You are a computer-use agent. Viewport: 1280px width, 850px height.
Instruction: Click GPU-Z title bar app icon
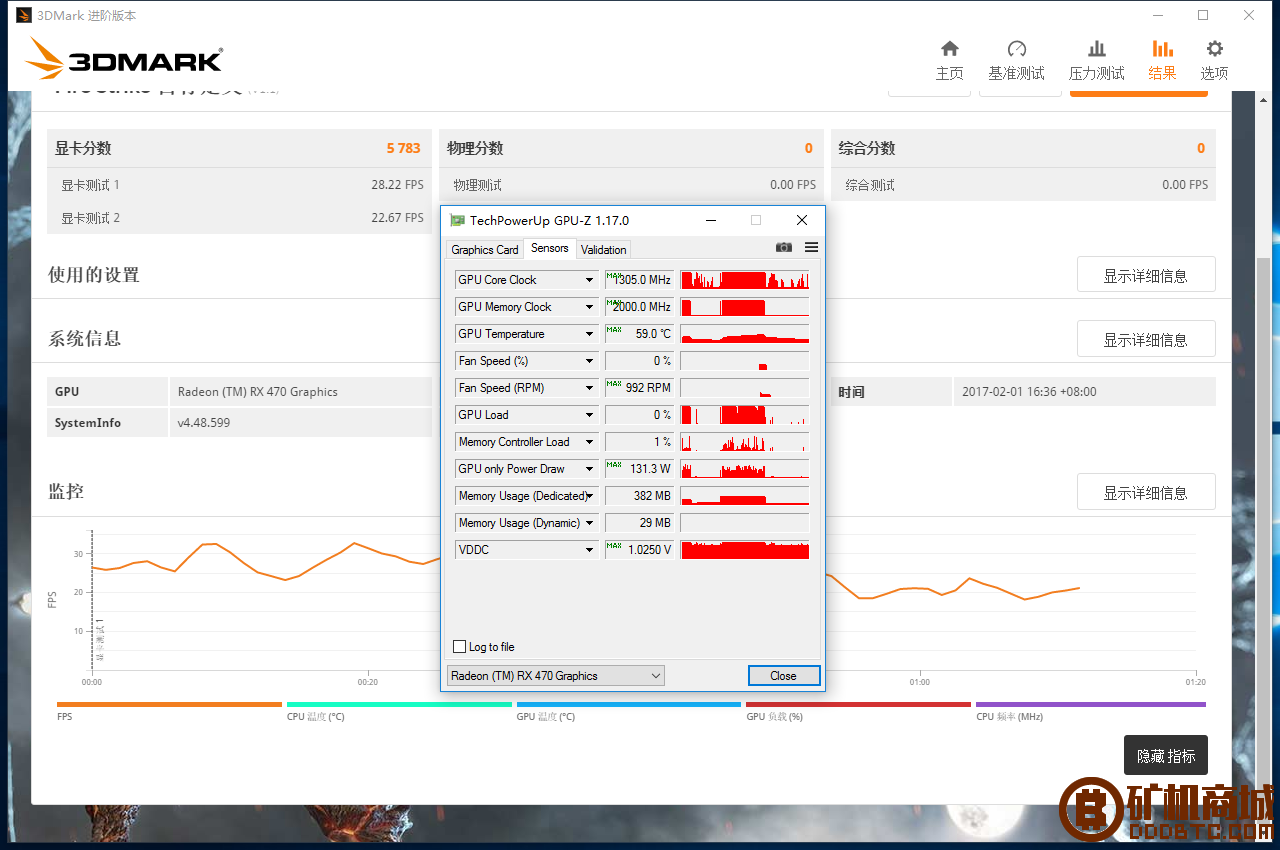(457, 220)
